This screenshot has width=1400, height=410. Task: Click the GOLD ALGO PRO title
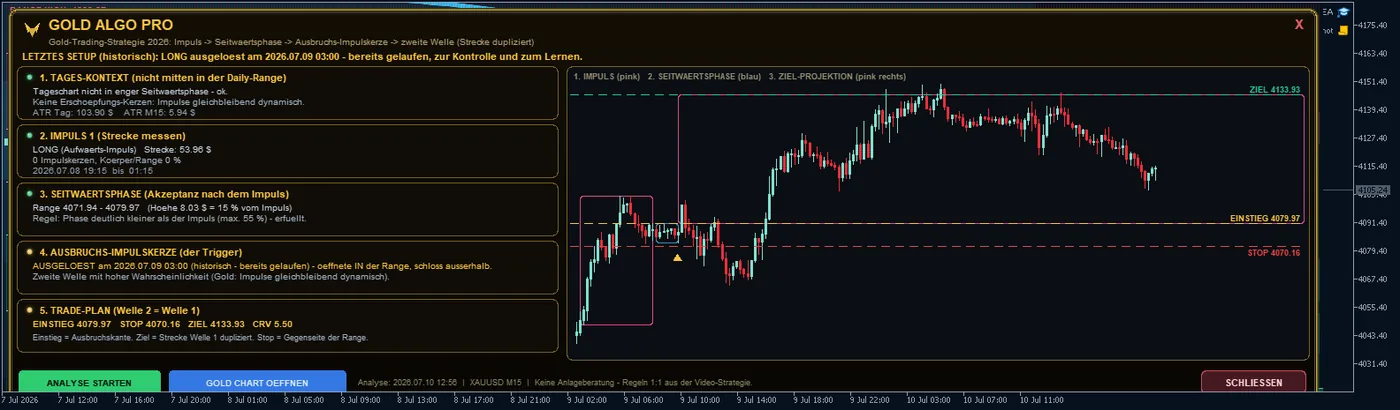(x=110, y=25)
